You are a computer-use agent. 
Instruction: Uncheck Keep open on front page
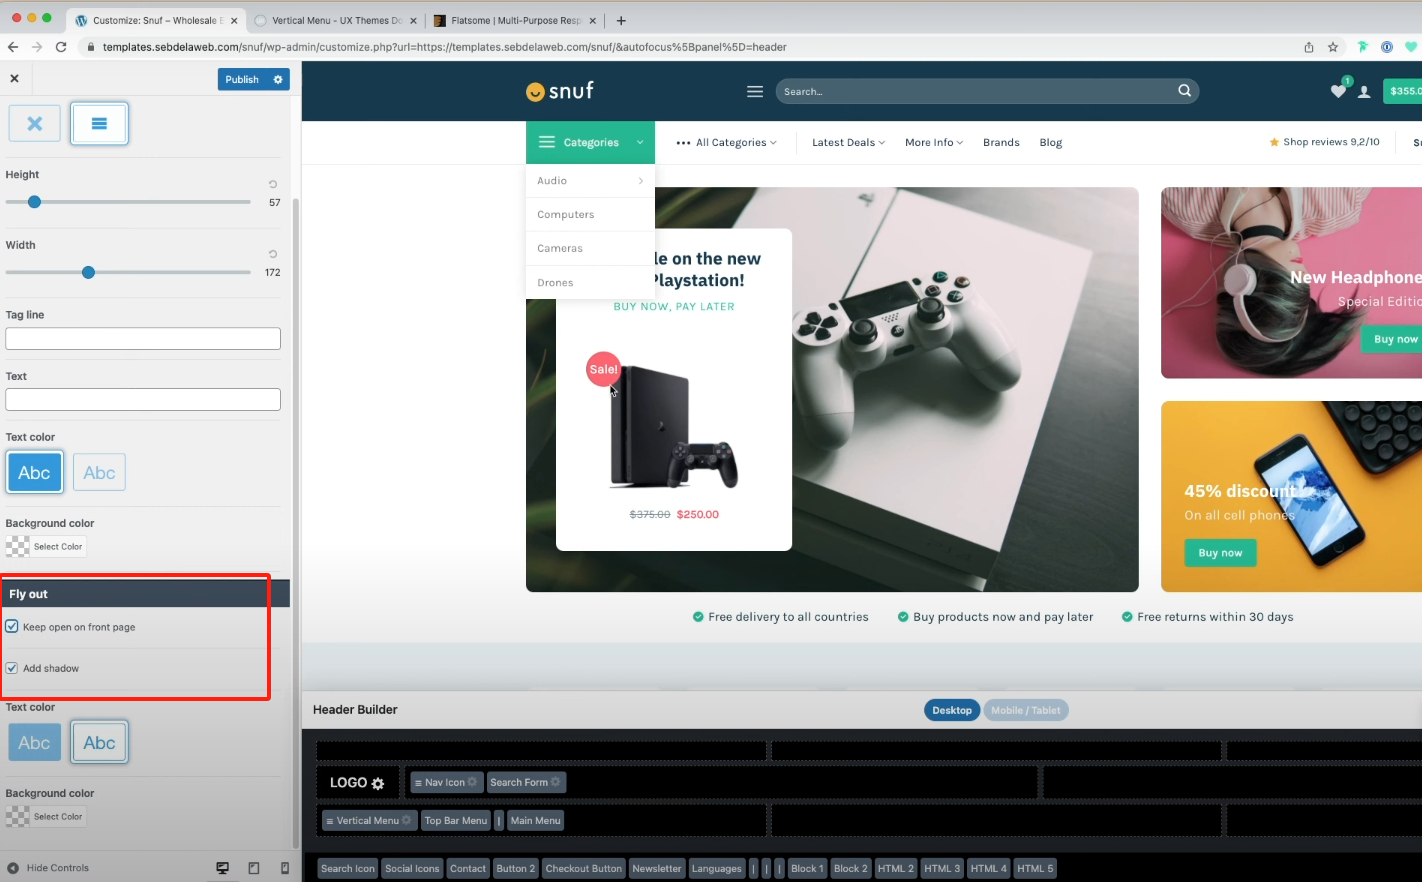point(12,627)
